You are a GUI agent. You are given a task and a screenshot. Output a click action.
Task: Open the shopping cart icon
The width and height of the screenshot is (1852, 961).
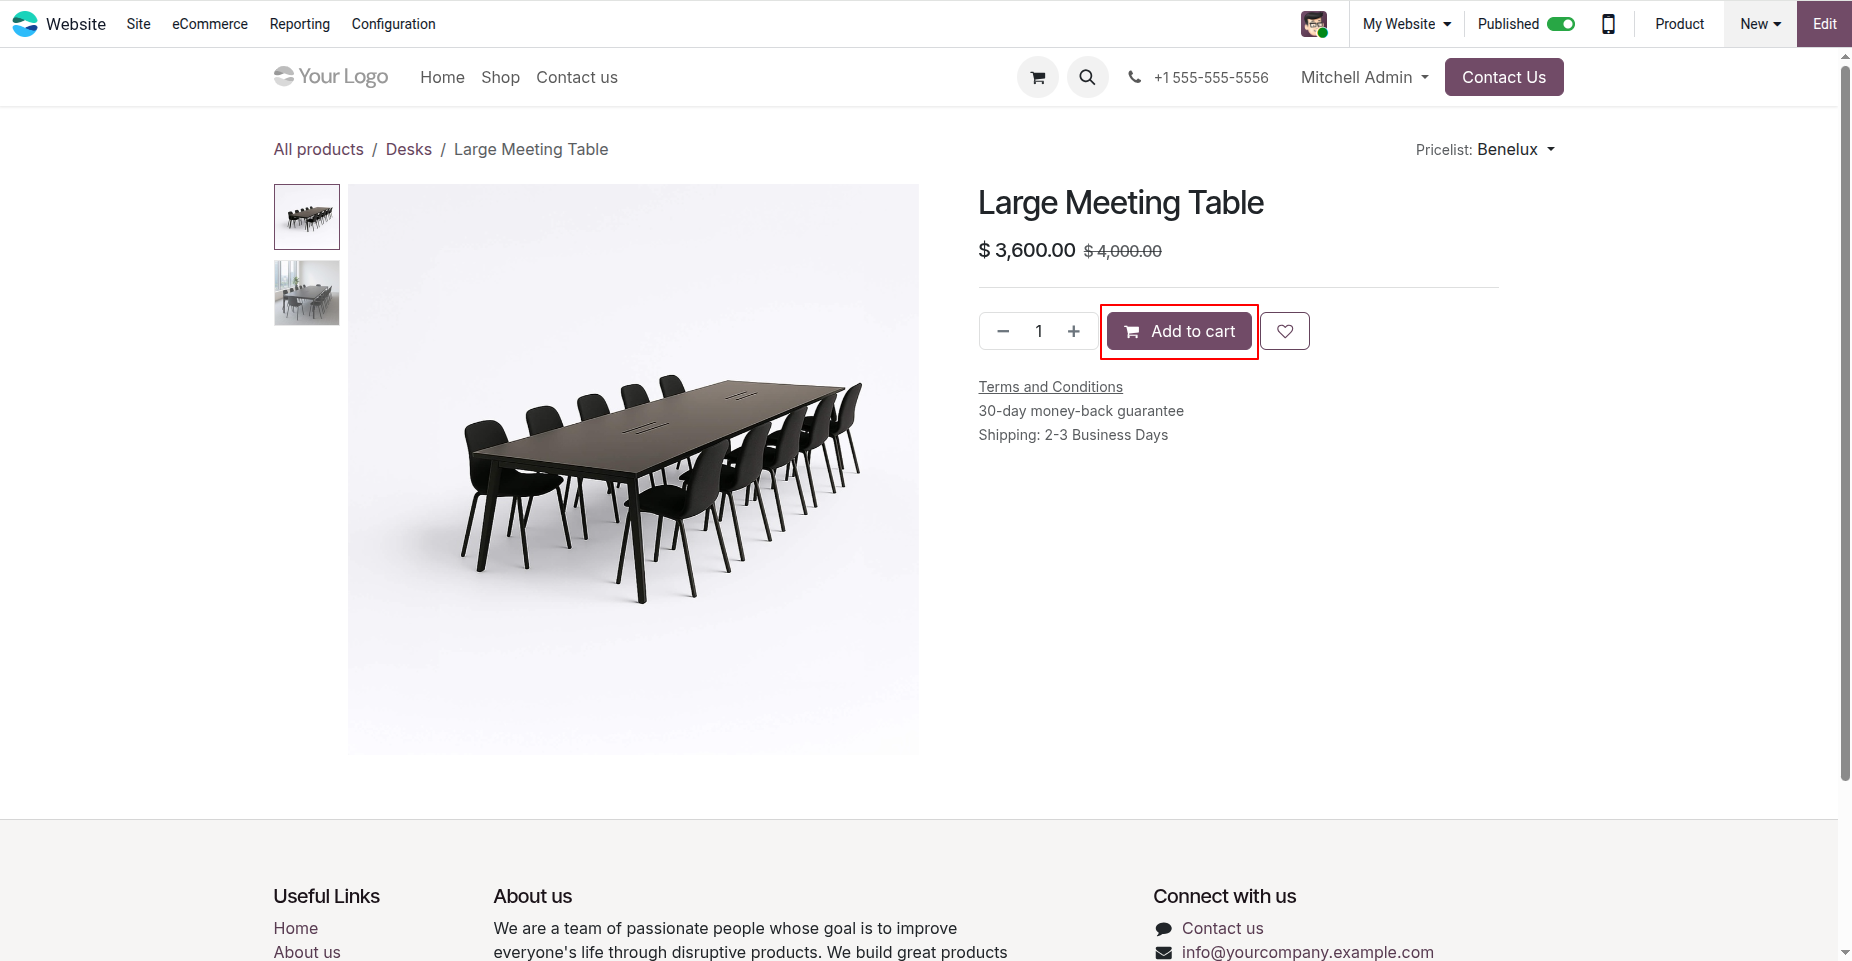click(1037, 77)
